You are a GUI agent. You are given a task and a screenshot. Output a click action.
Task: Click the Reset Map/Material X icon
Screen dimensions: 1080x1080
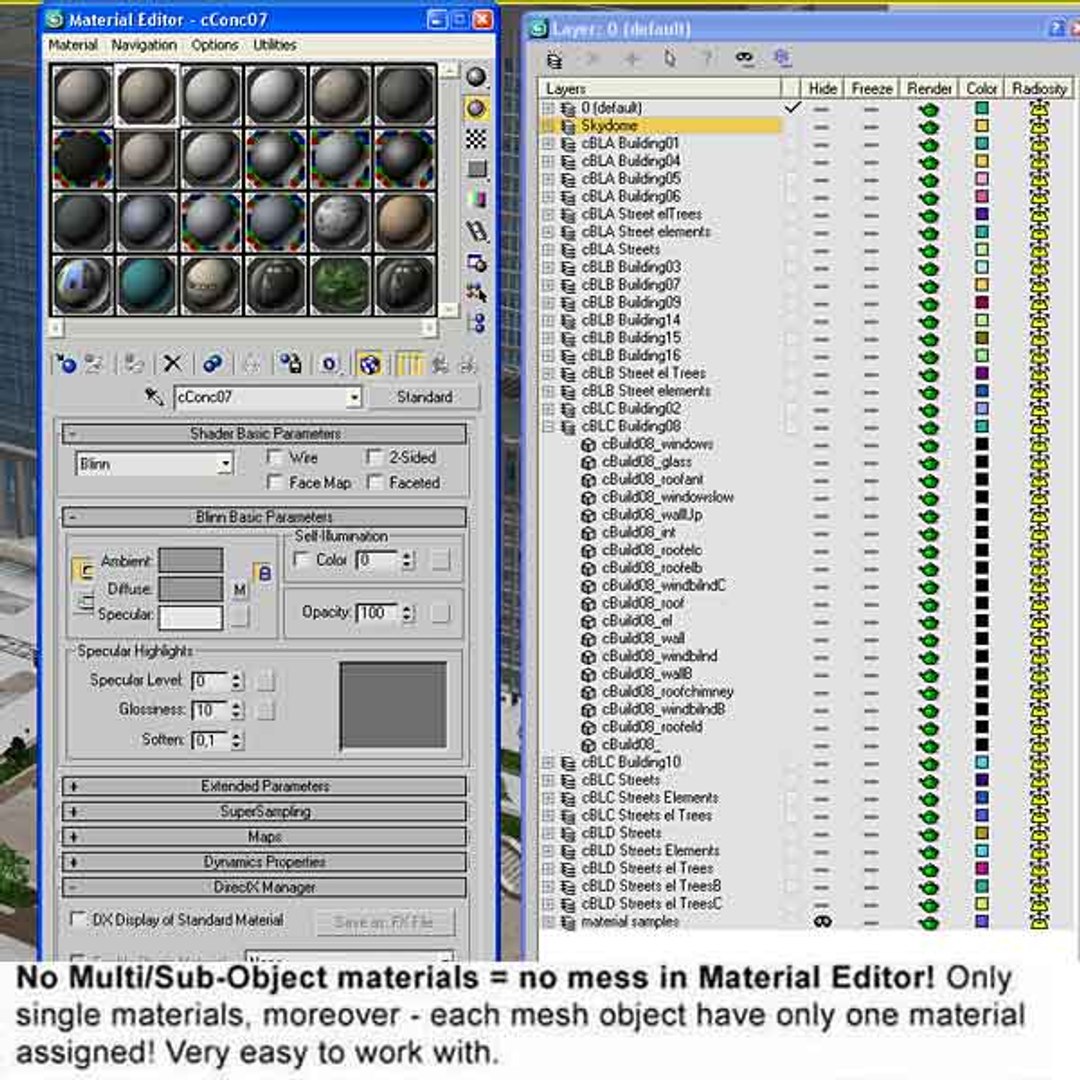coord(173,363)
